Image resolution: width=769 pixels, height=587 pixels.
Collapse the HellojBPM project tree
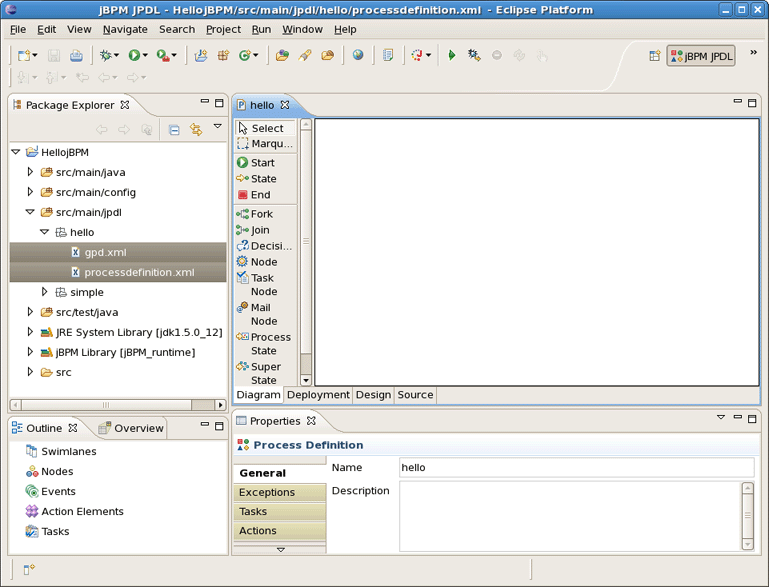pyautogui.click(x=16, y=152)
